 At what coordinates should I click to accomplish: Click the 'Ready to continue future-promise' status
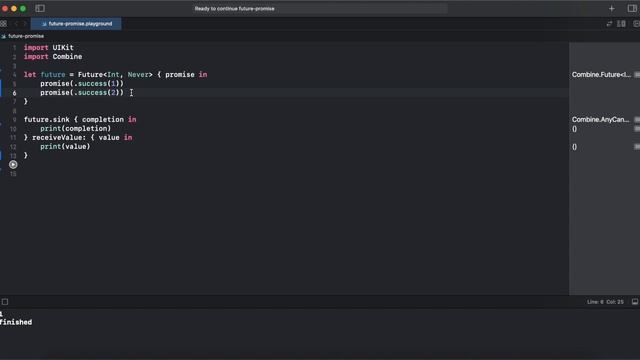[234, 9]
